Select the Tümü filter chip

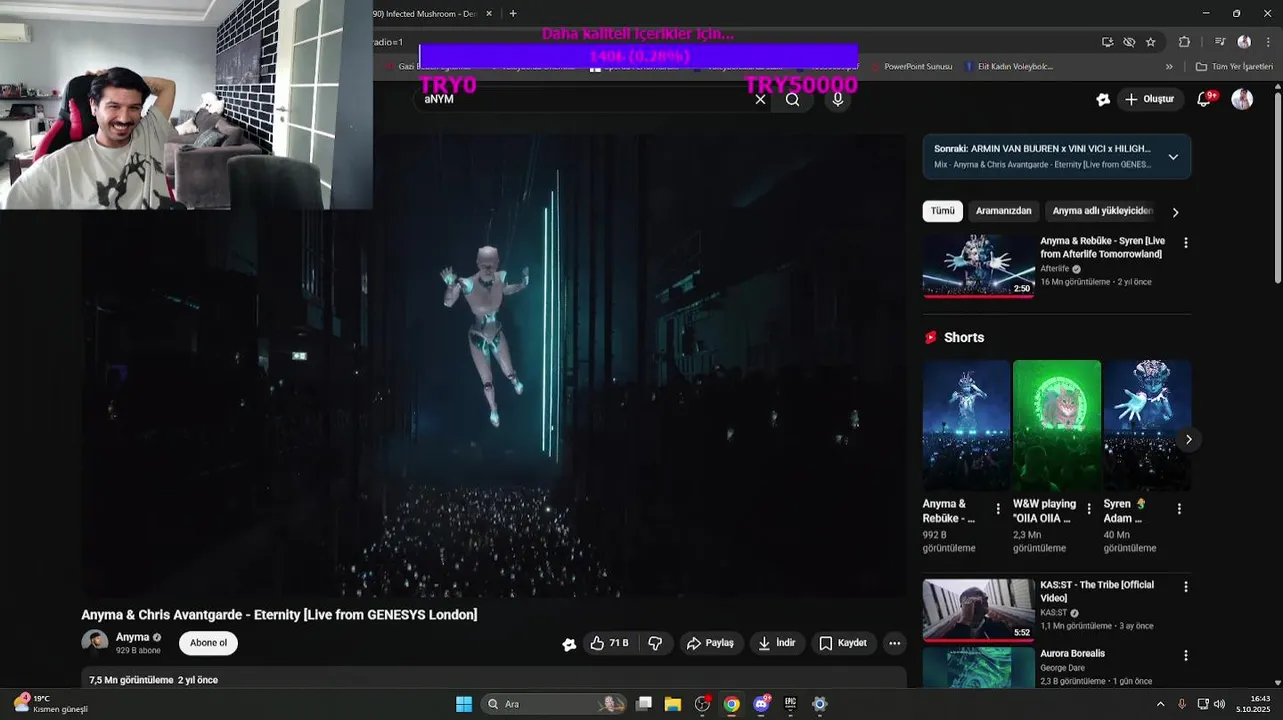[x=942, y=211]
